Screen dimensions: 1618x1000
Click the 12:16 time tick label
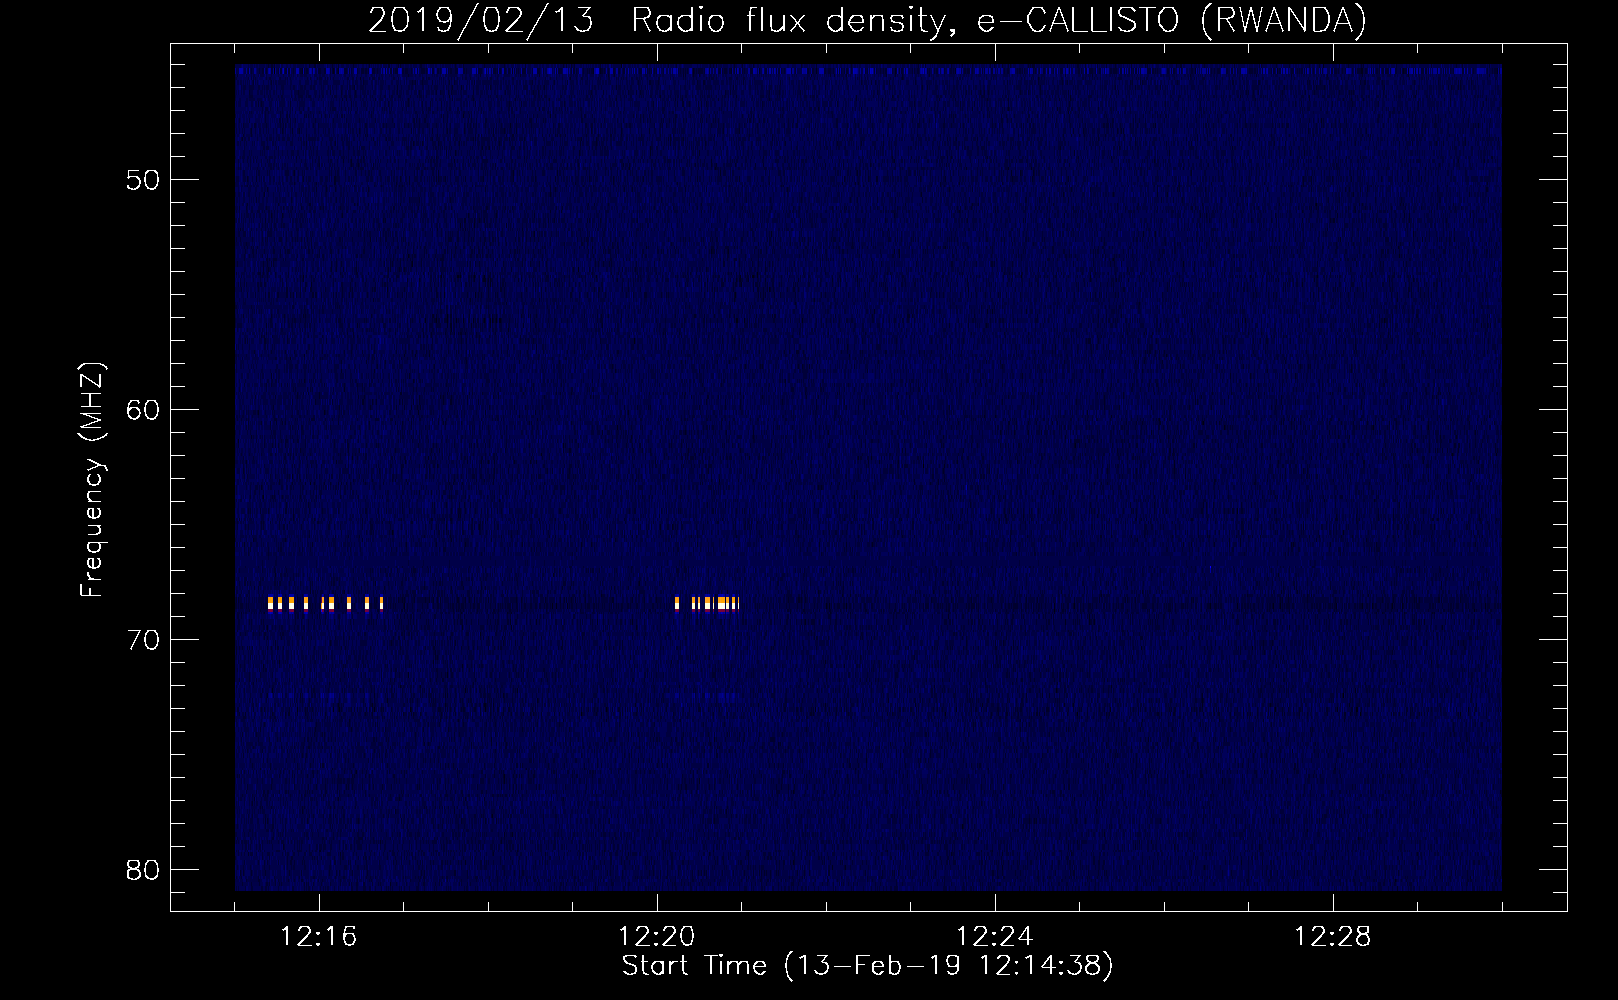point(318,937)
